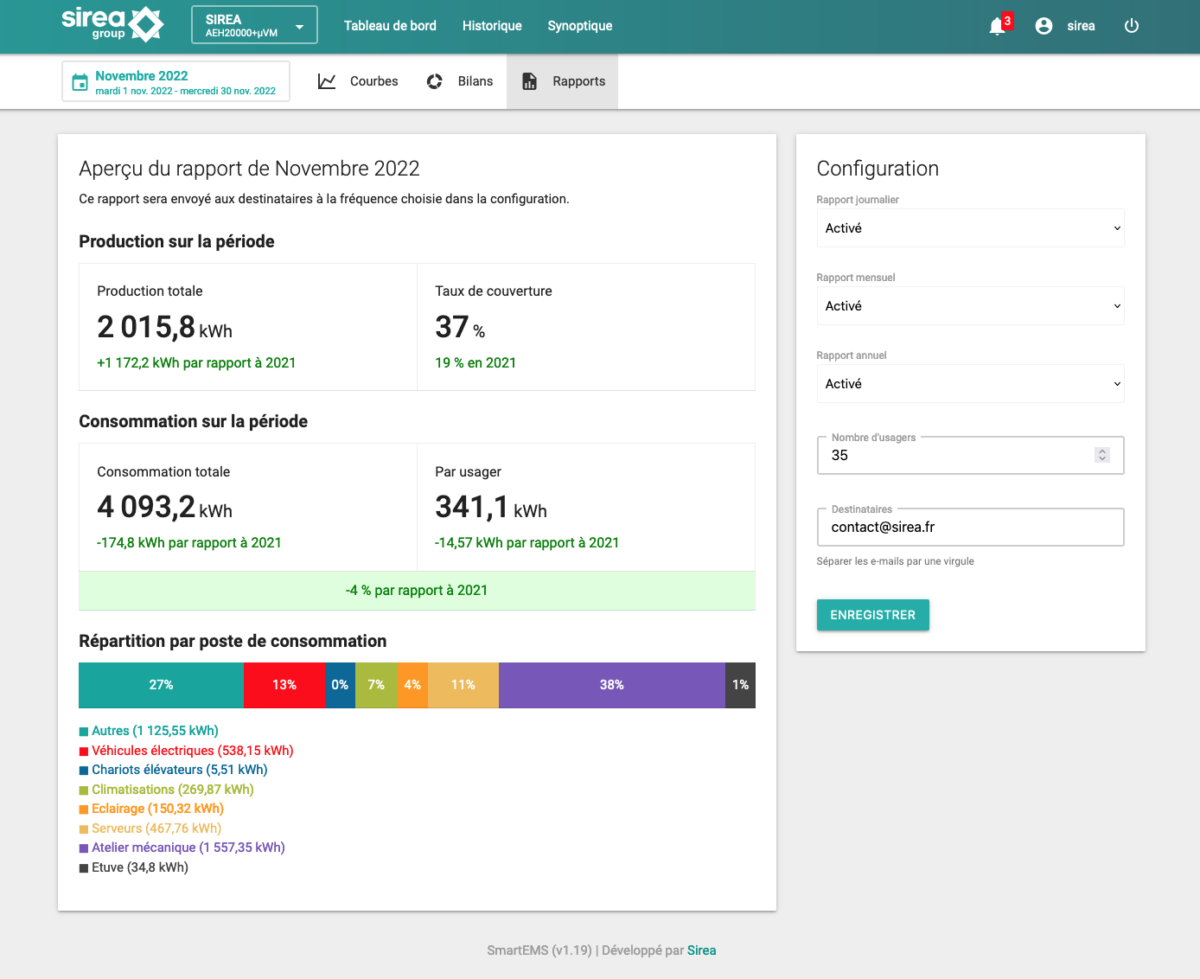Viewport: 1200px width, 979px height.
Task: Click the 341,1 kWh par usager value
Action: pyautogui.click(x=491, y=507)
